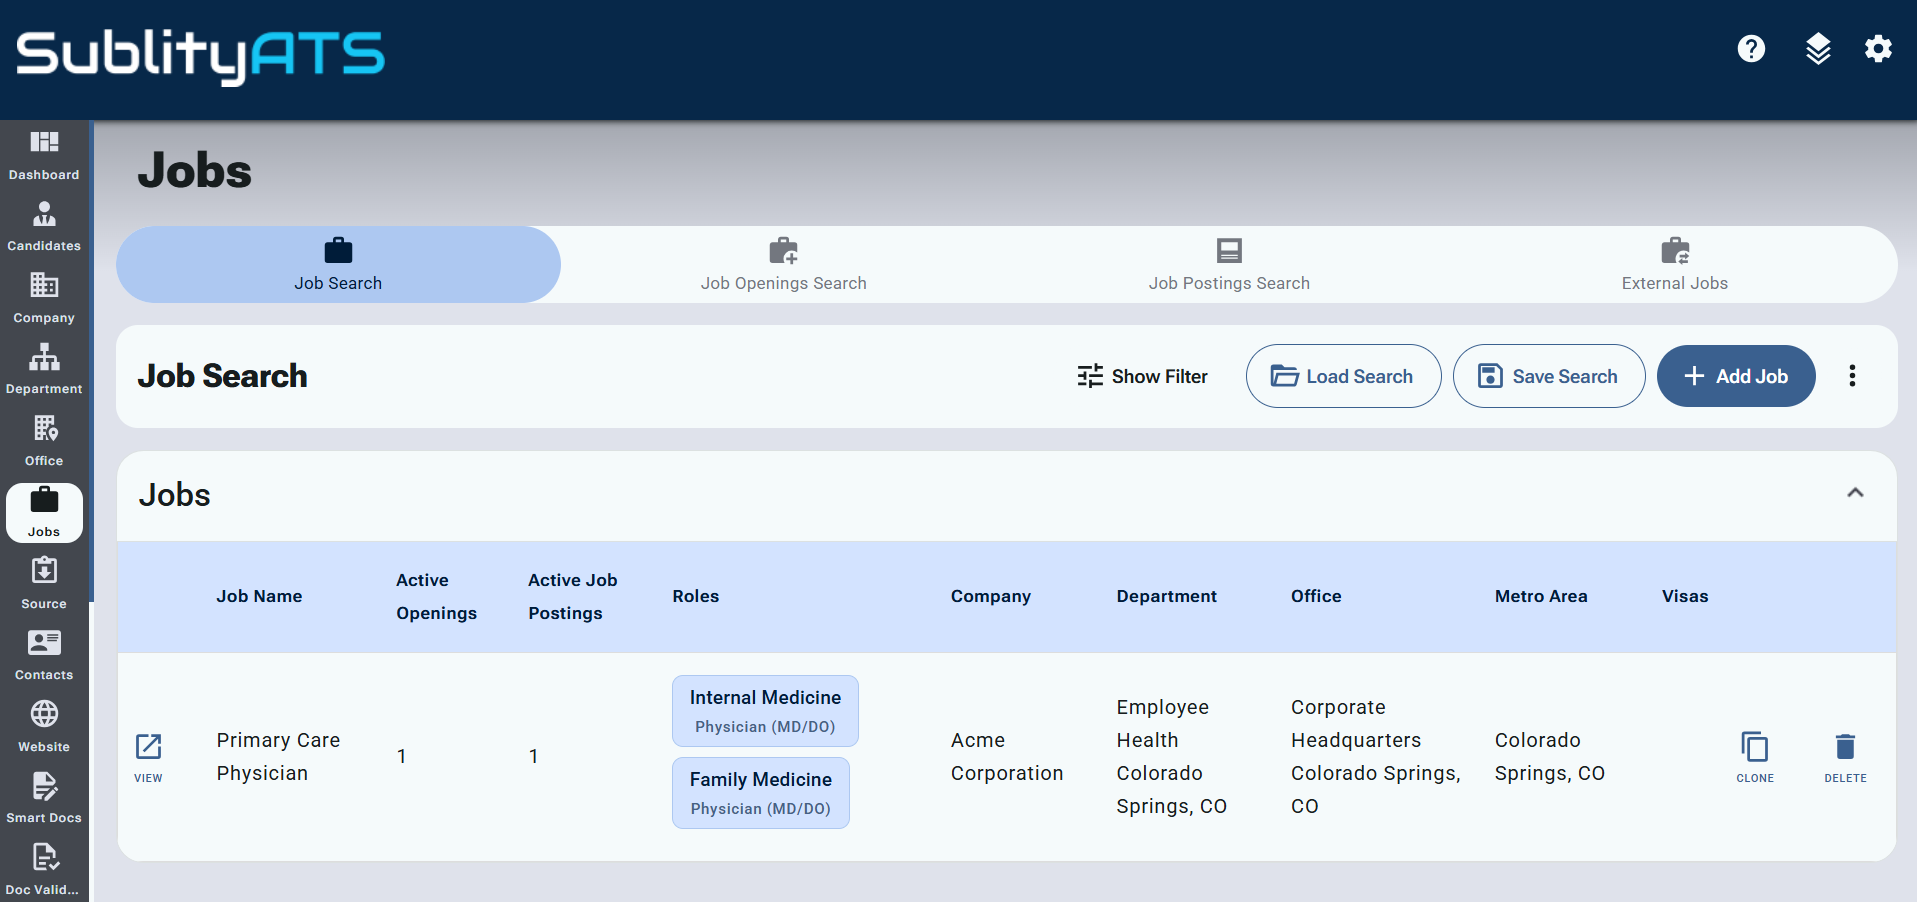
Task: Go to Dashboard in the sidebar
Action: (44, 156)
